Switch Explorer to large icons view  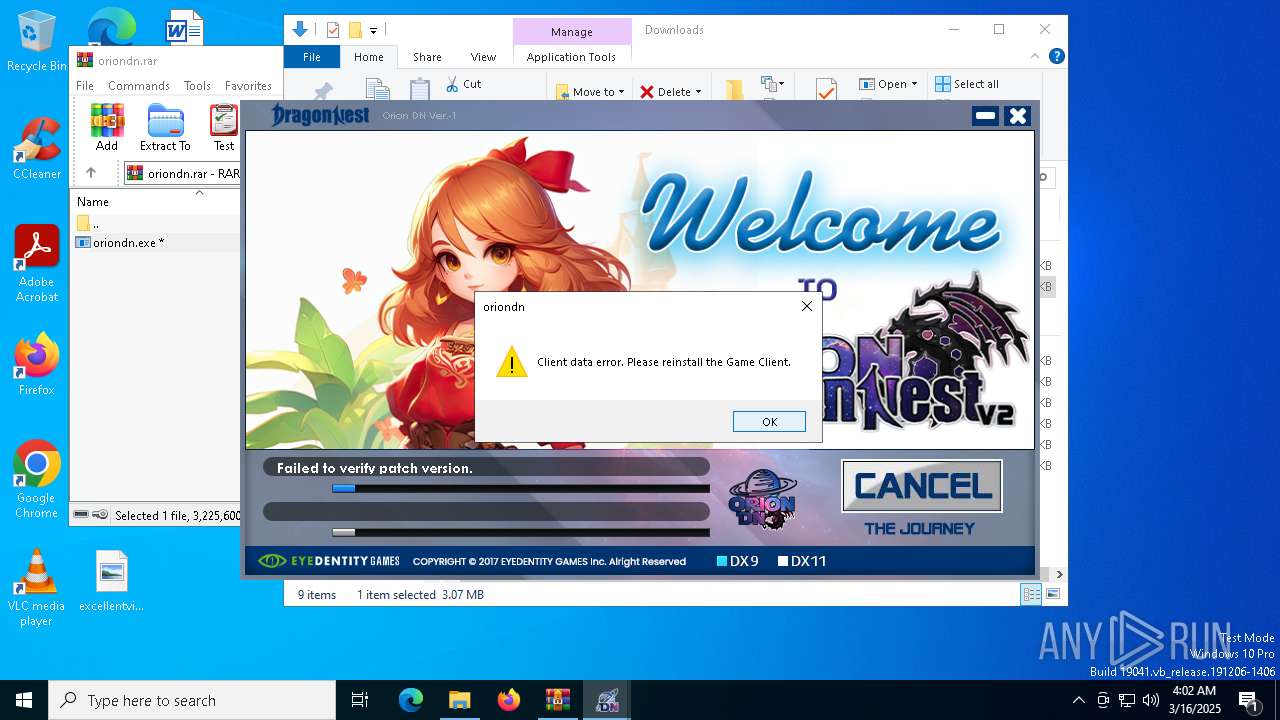click(1052, 595)
